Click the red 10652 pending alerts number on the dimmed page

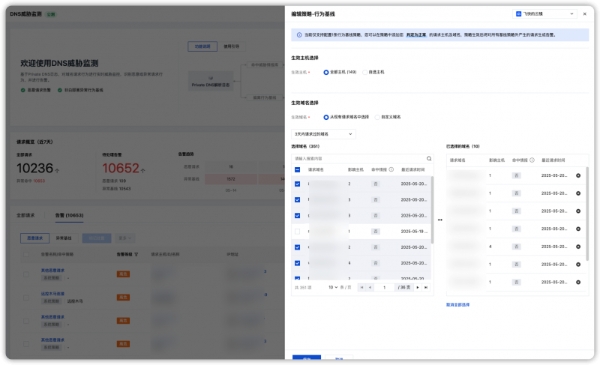121,168
